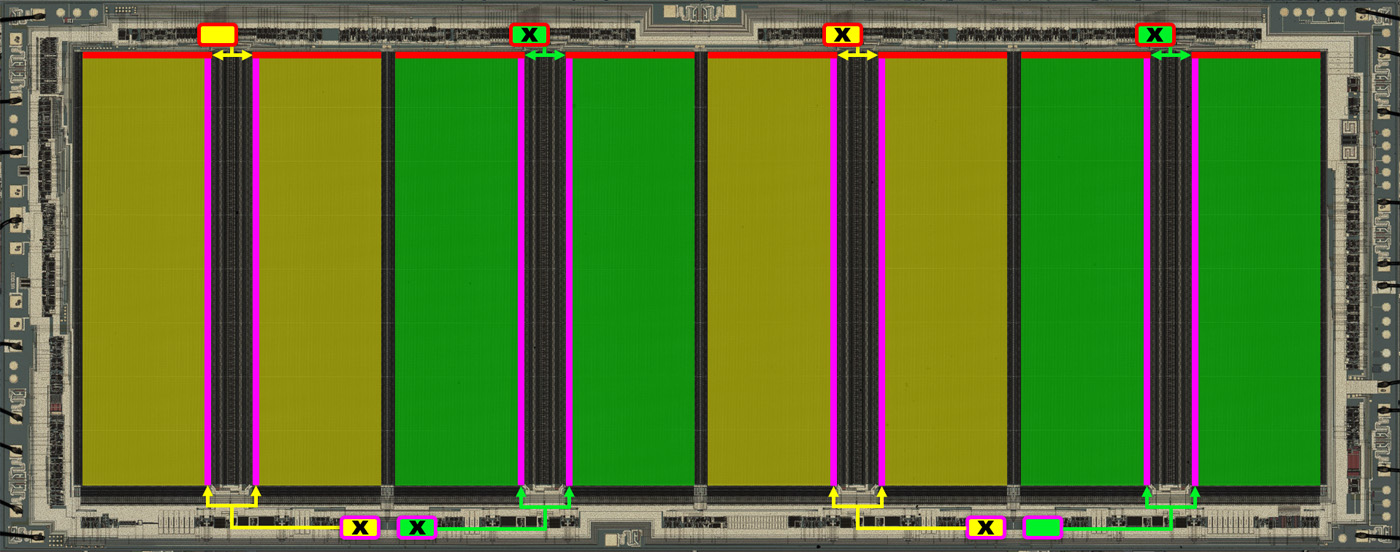Click the dark divider between first yellow and green sections
Screen dimensions: 1400x552
pos(388,270)
